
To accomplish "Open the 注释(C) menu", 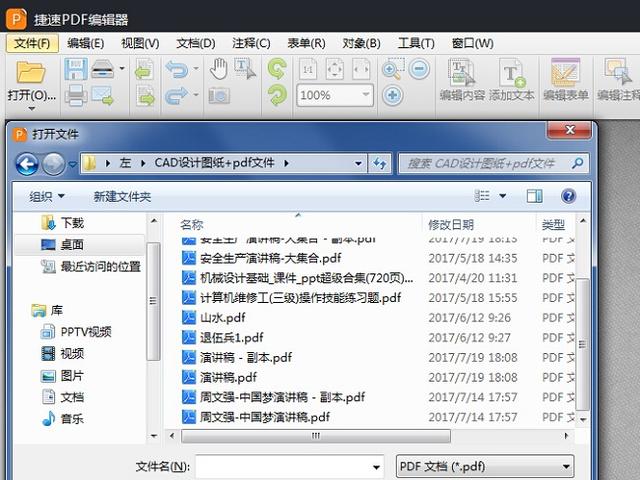I will [x=251, y=43].
